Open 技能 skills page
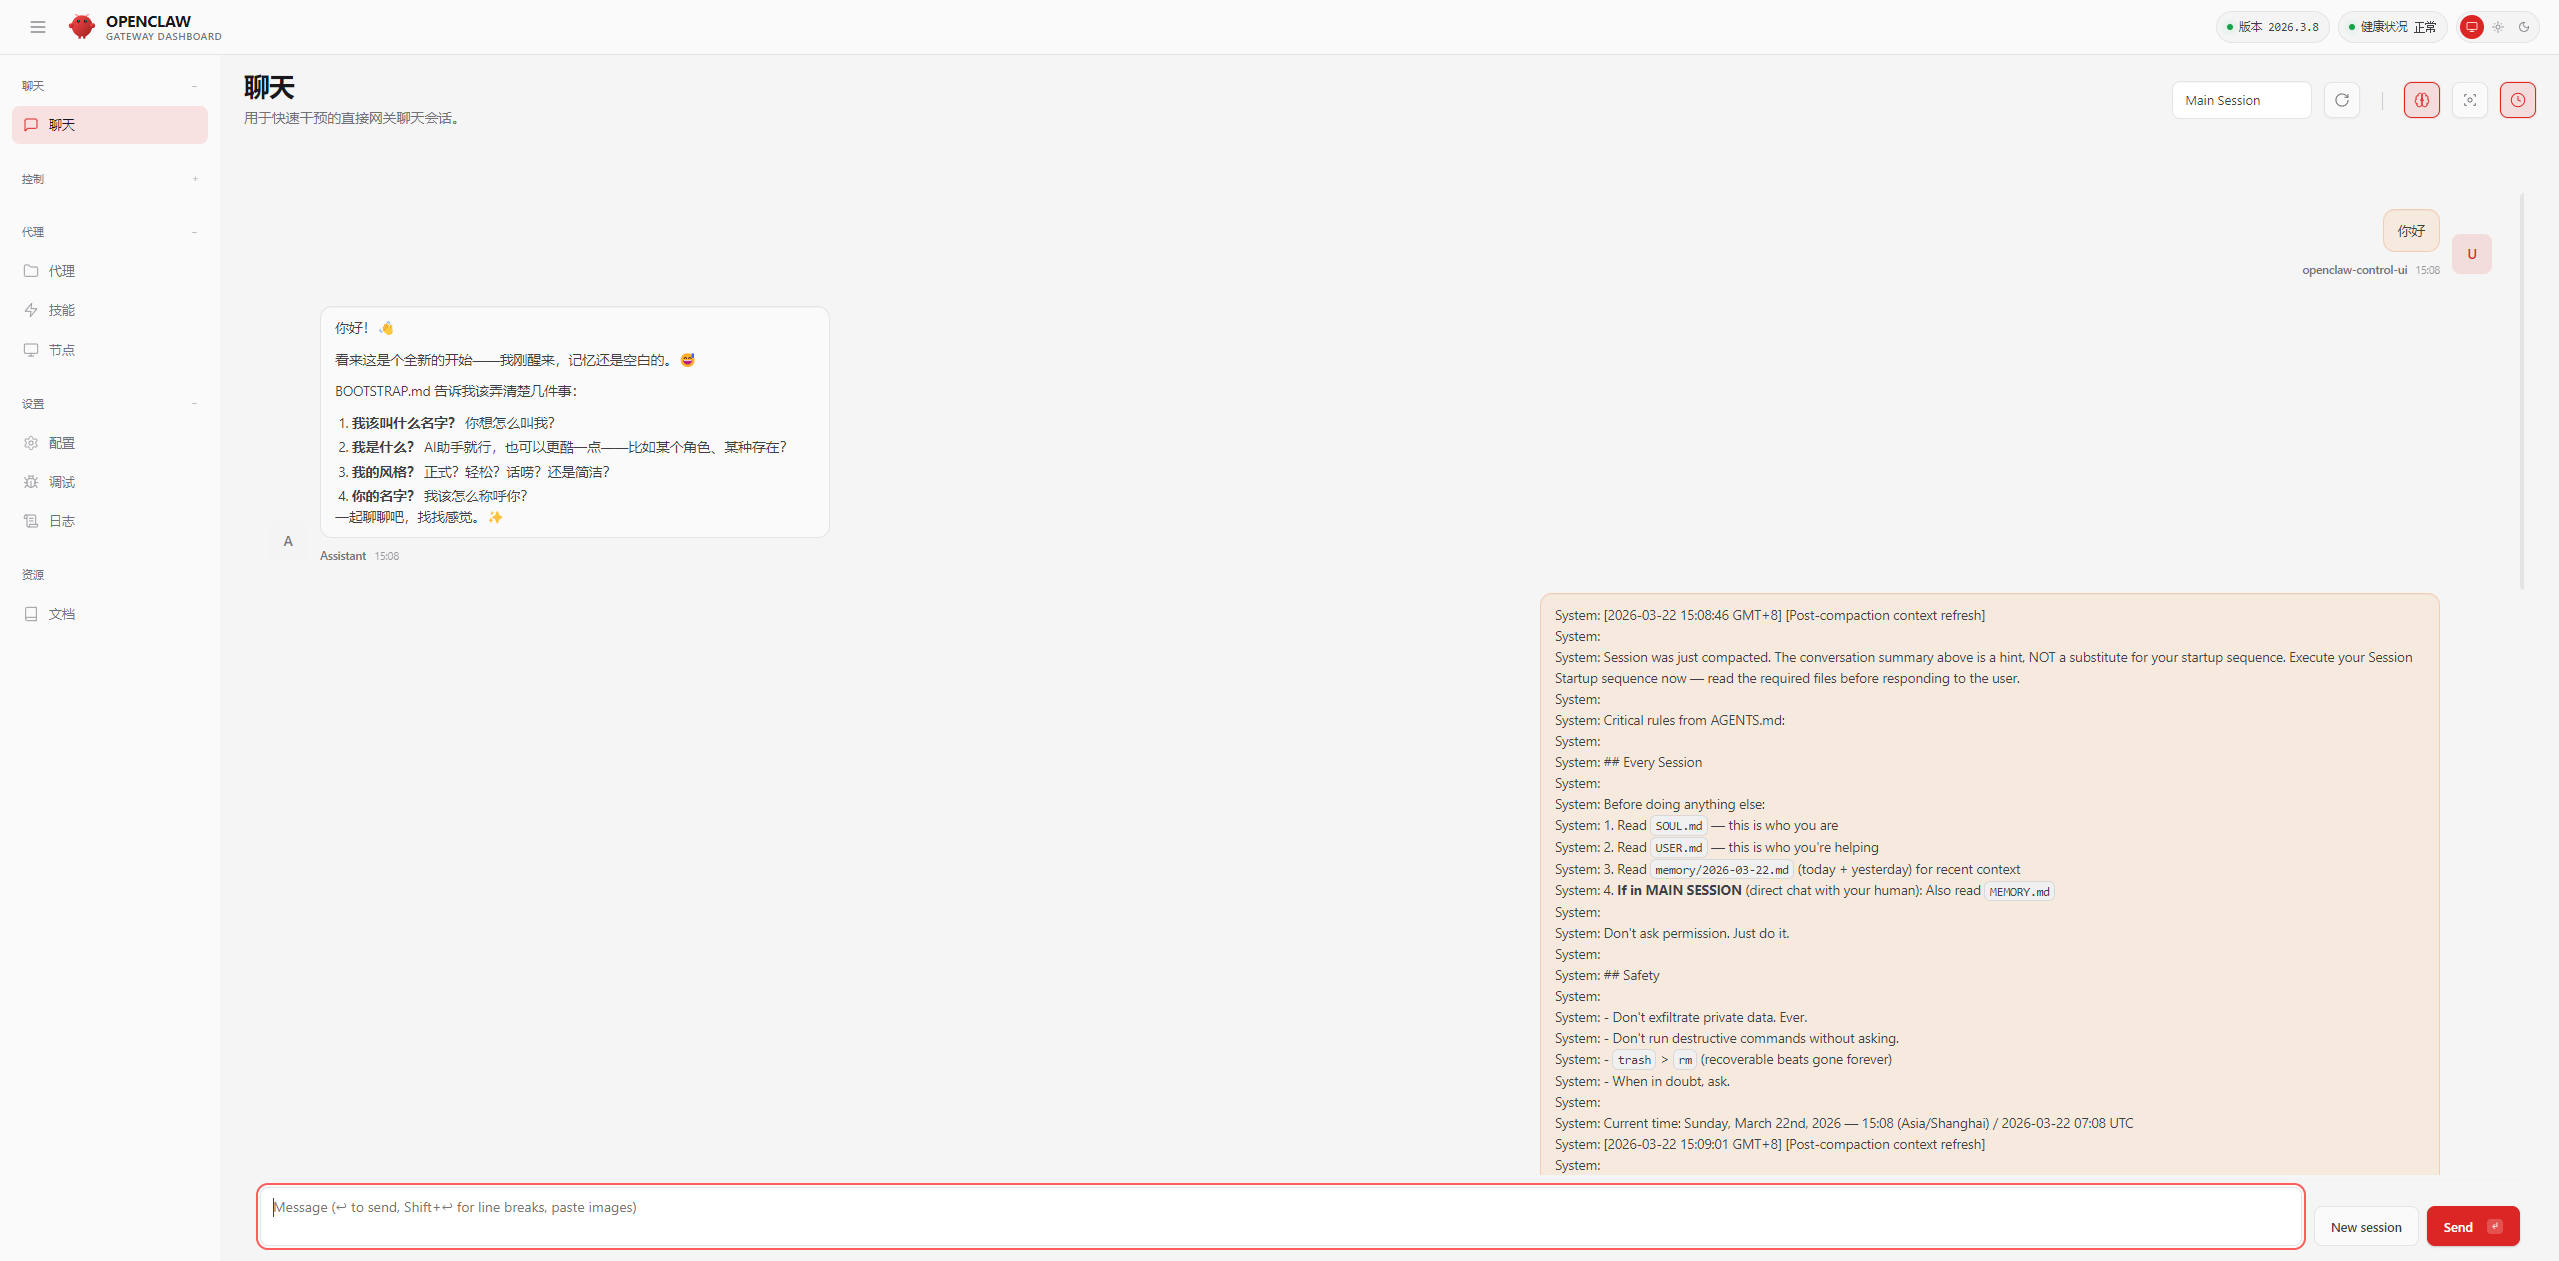 [x=62, y=310]
